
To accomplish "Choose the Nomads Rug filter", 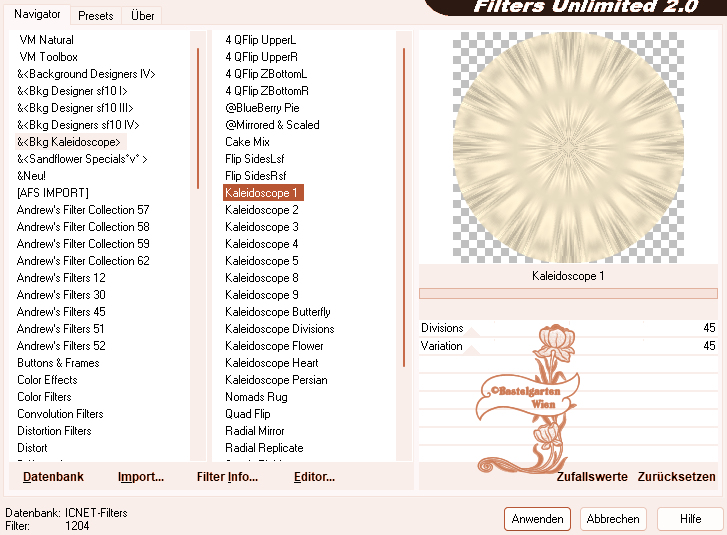I will pos(256,397).
